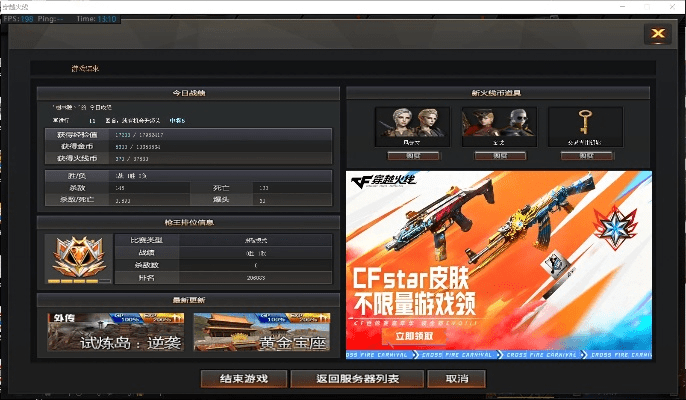Click 返回服务器列表 button
Screen dimensions: 686x400
(358, 379)
